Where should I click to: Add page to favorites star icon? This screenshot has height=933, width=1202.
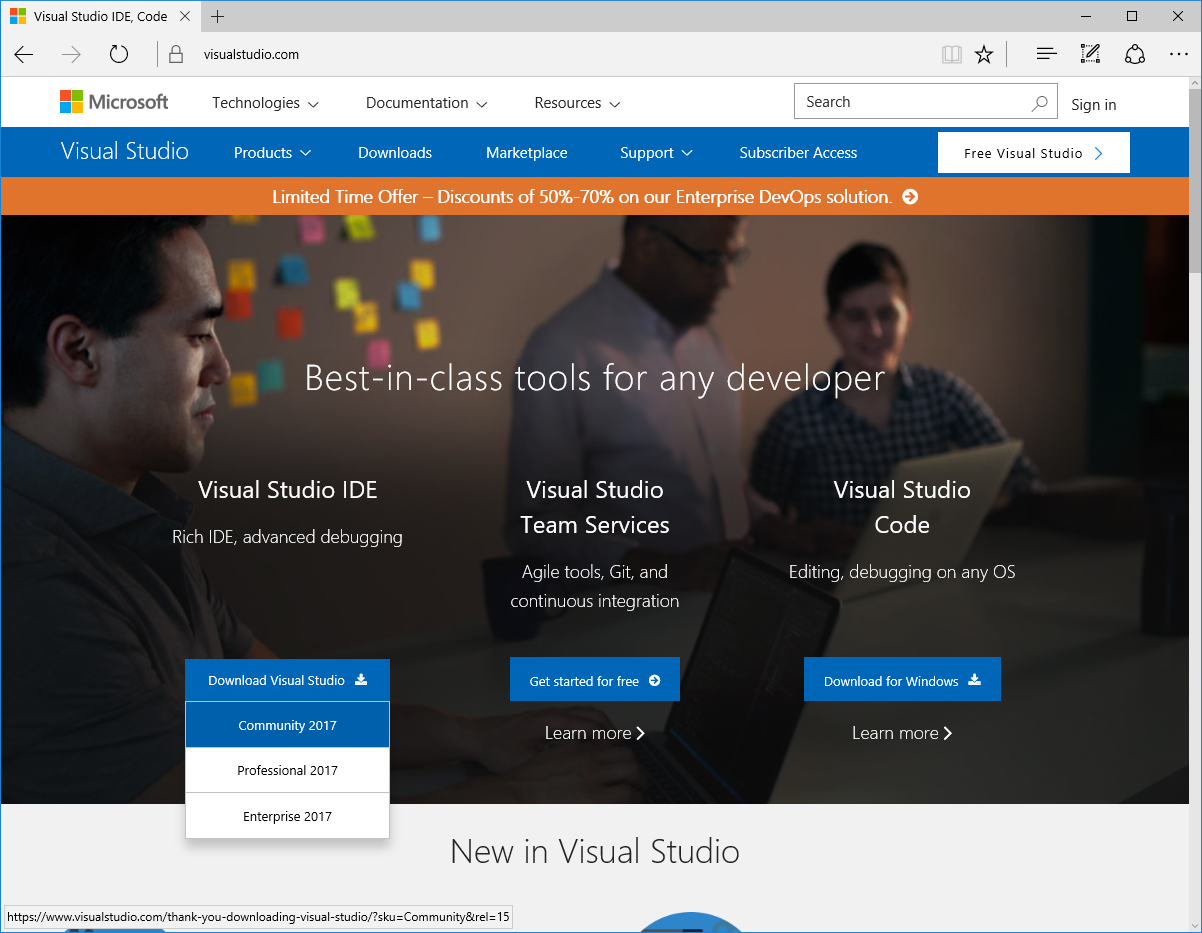(984, 54)
